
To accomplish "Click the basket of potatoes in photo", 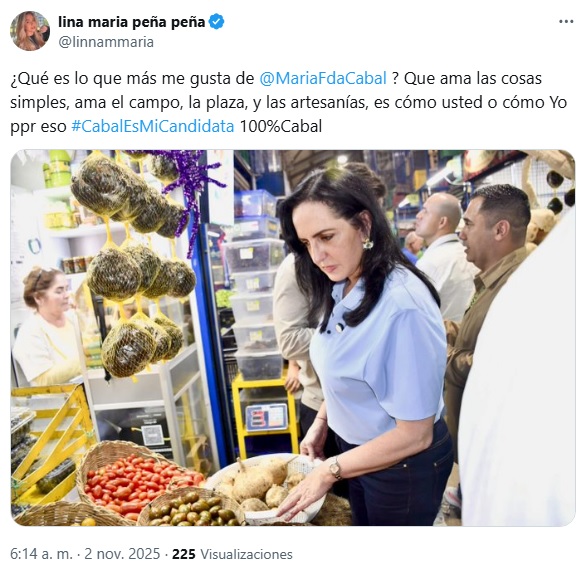I will pos(268,488).
